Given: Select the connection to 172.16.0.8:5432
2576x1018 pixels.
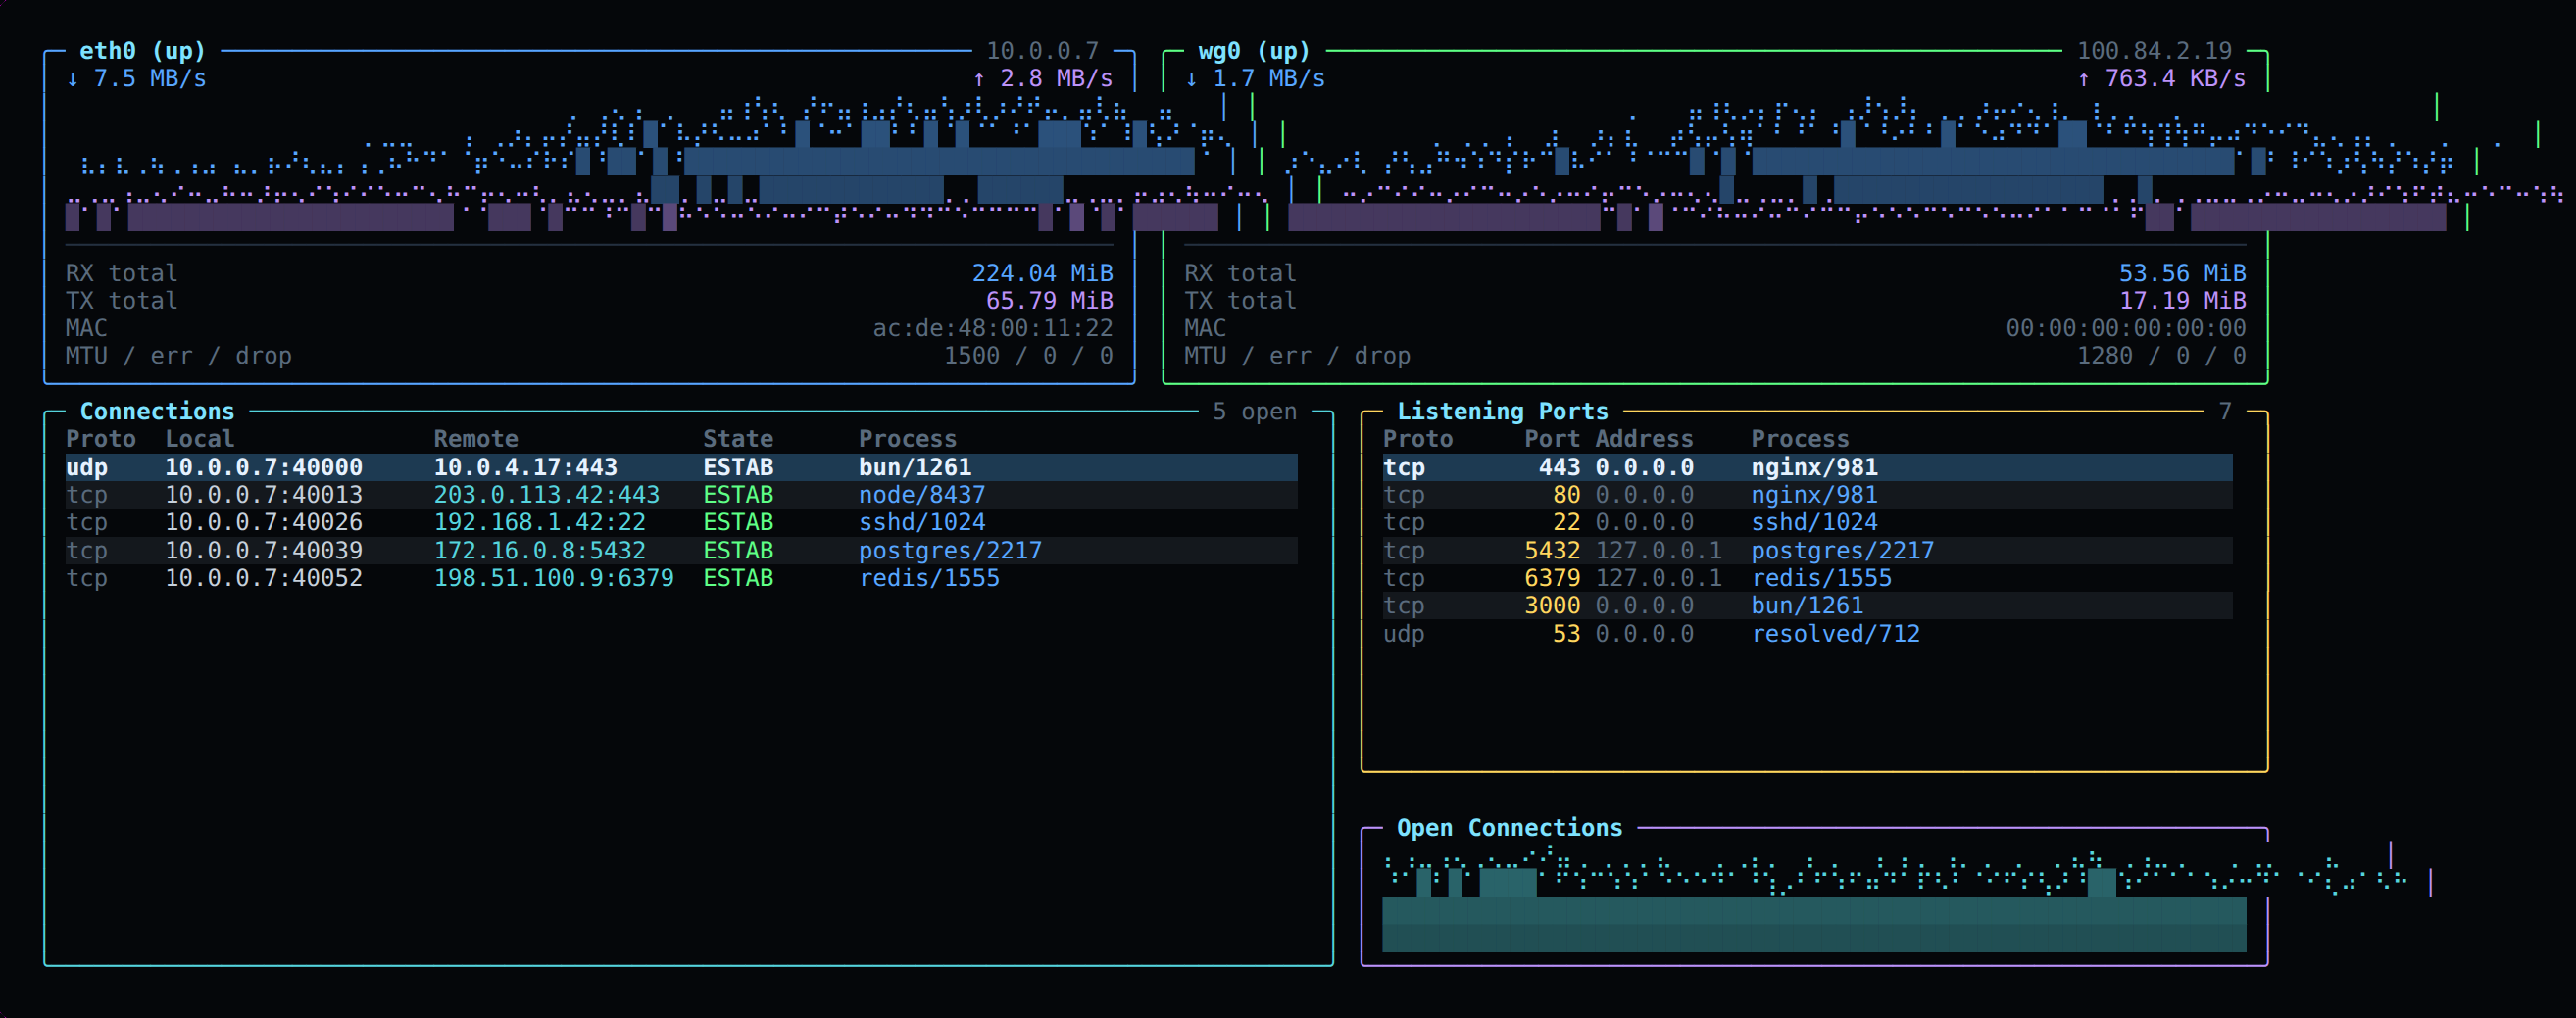Looking at the screenshot, I should tap(681, 550).
